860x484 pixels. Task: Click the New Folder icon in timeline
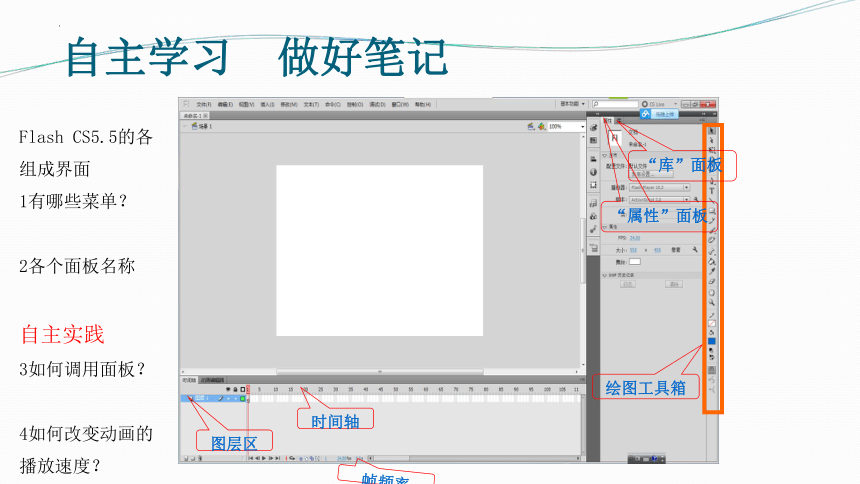coord(193,458)
